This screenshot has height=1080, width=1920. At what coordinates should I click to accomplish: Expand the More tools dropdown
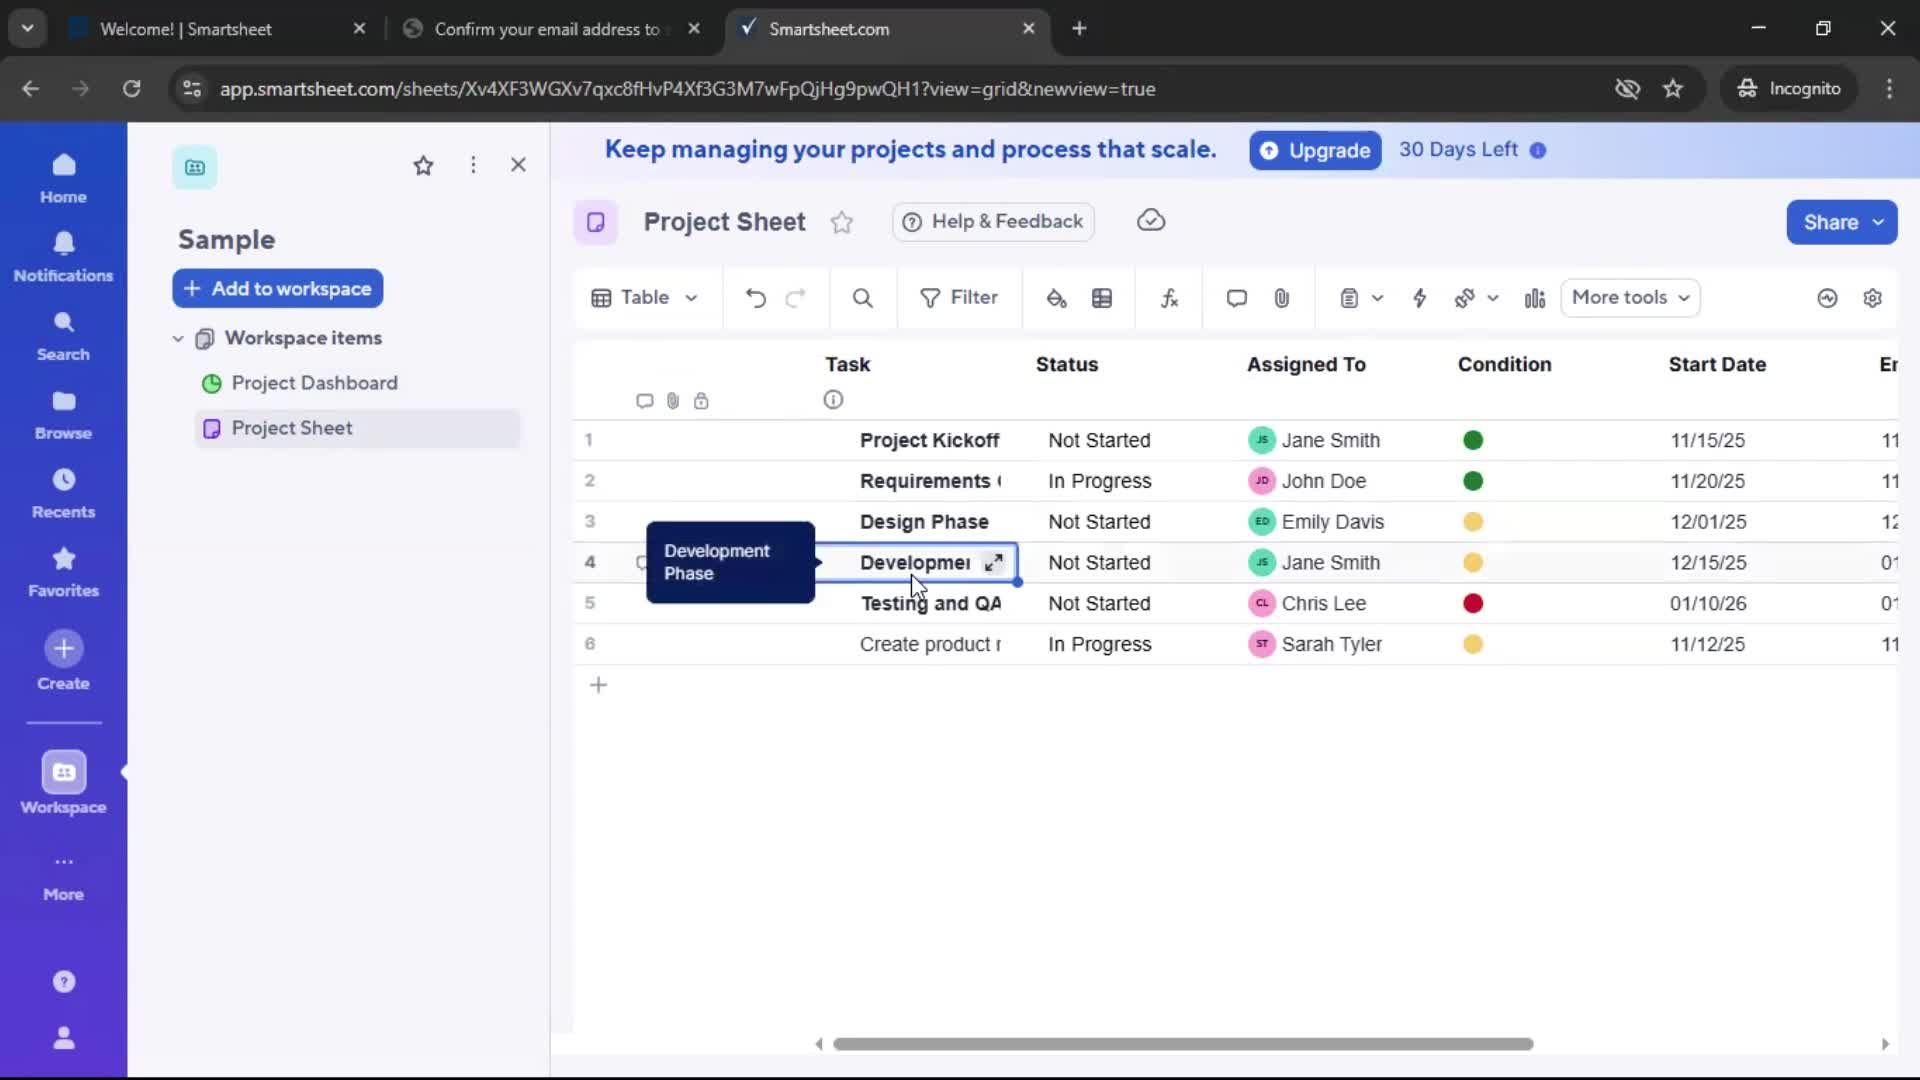pos(1630,298)
